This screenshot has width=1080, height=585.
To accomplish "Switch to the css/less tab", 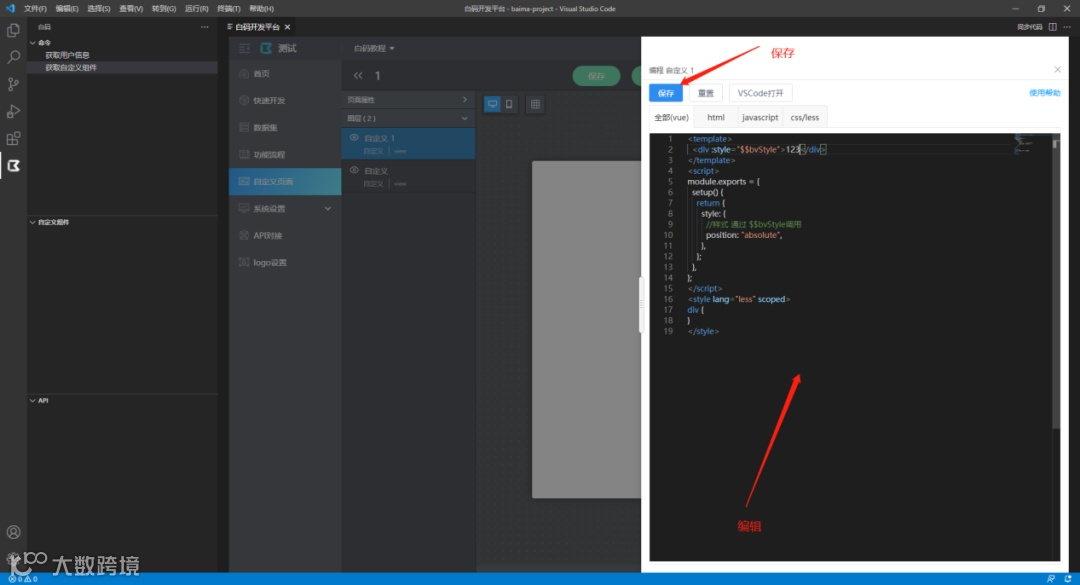I will coord(804,118).
